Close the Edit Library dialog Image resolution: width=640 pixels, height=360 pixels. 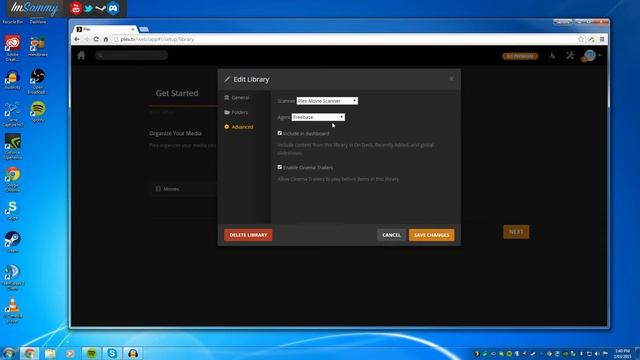tap(451, 78)
